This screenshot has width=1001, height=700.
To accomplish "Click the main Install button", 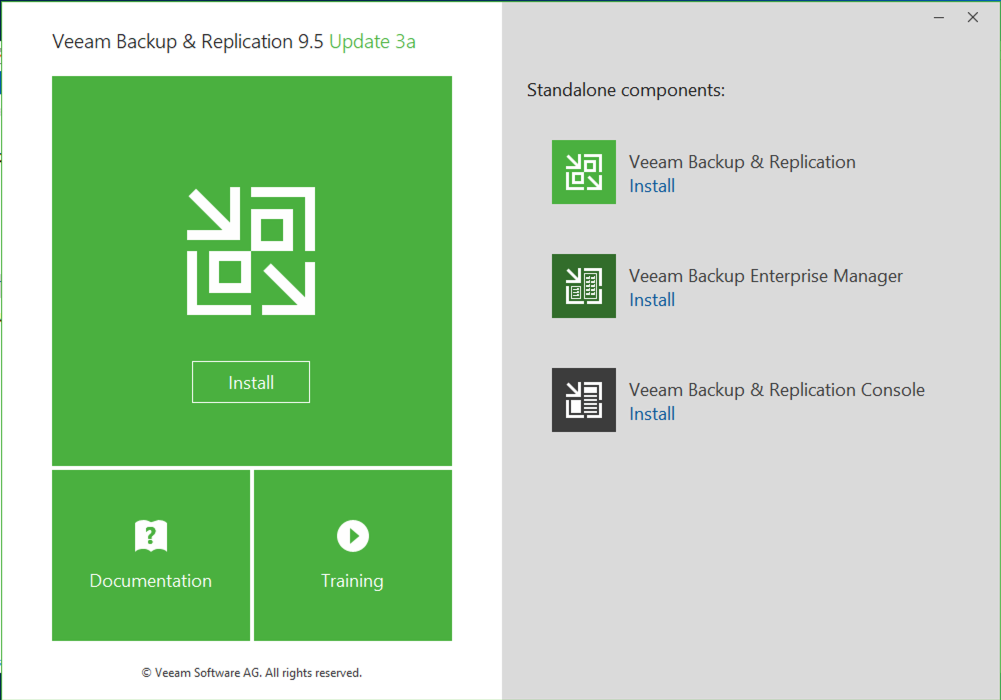I will [250, 382].
